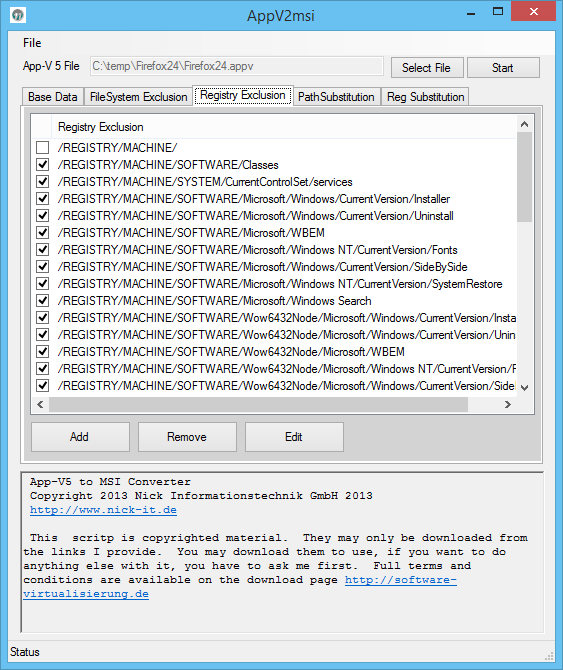Select the SOFTWARE/Microsoft/Windows Search row text

coord(214,301)
